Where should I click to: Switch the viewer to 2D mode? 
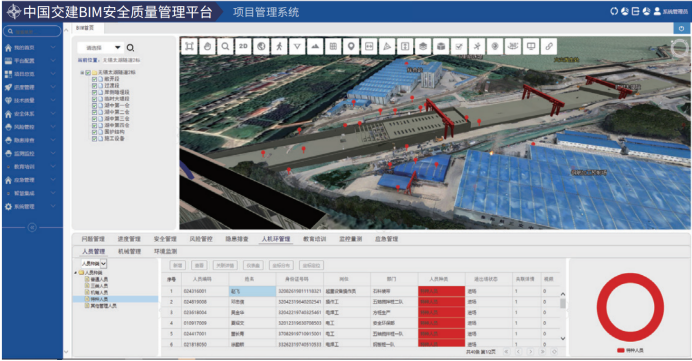click(243, 46)
